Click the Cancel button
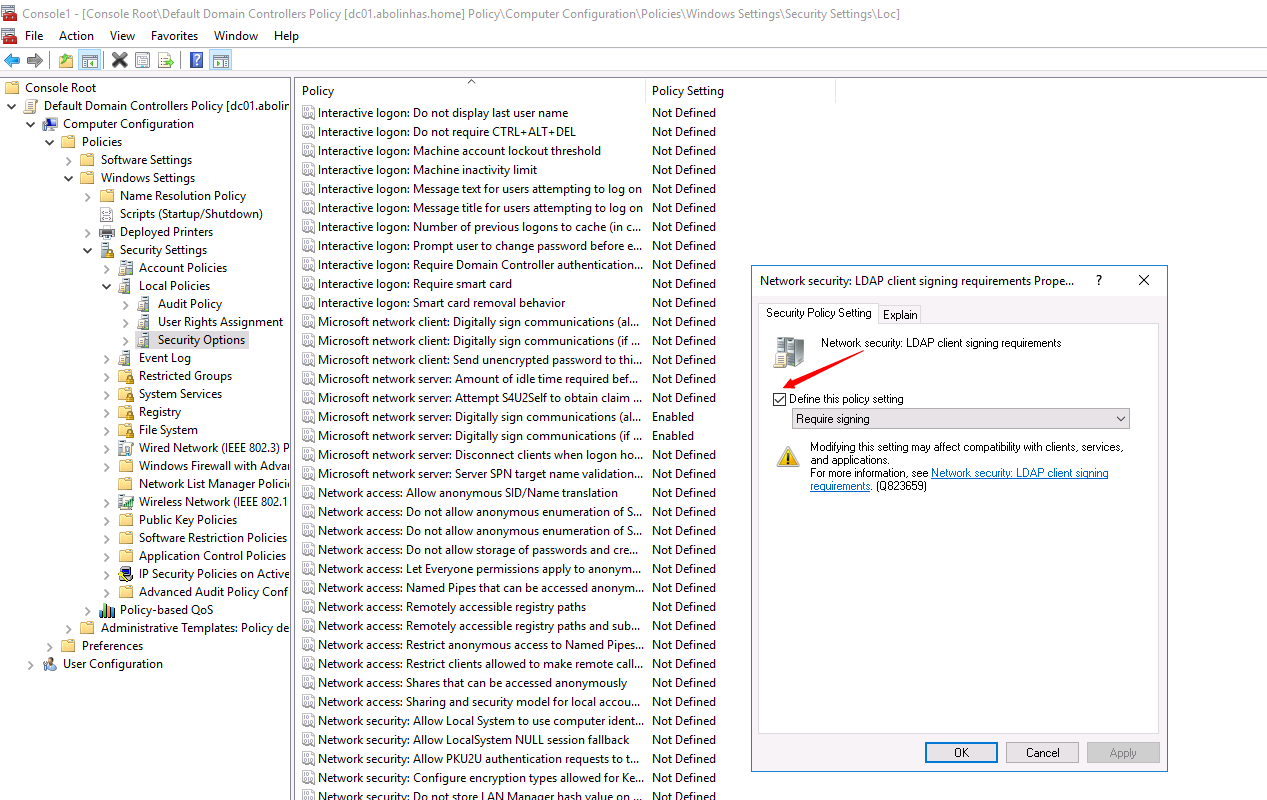 [1041, 752]
